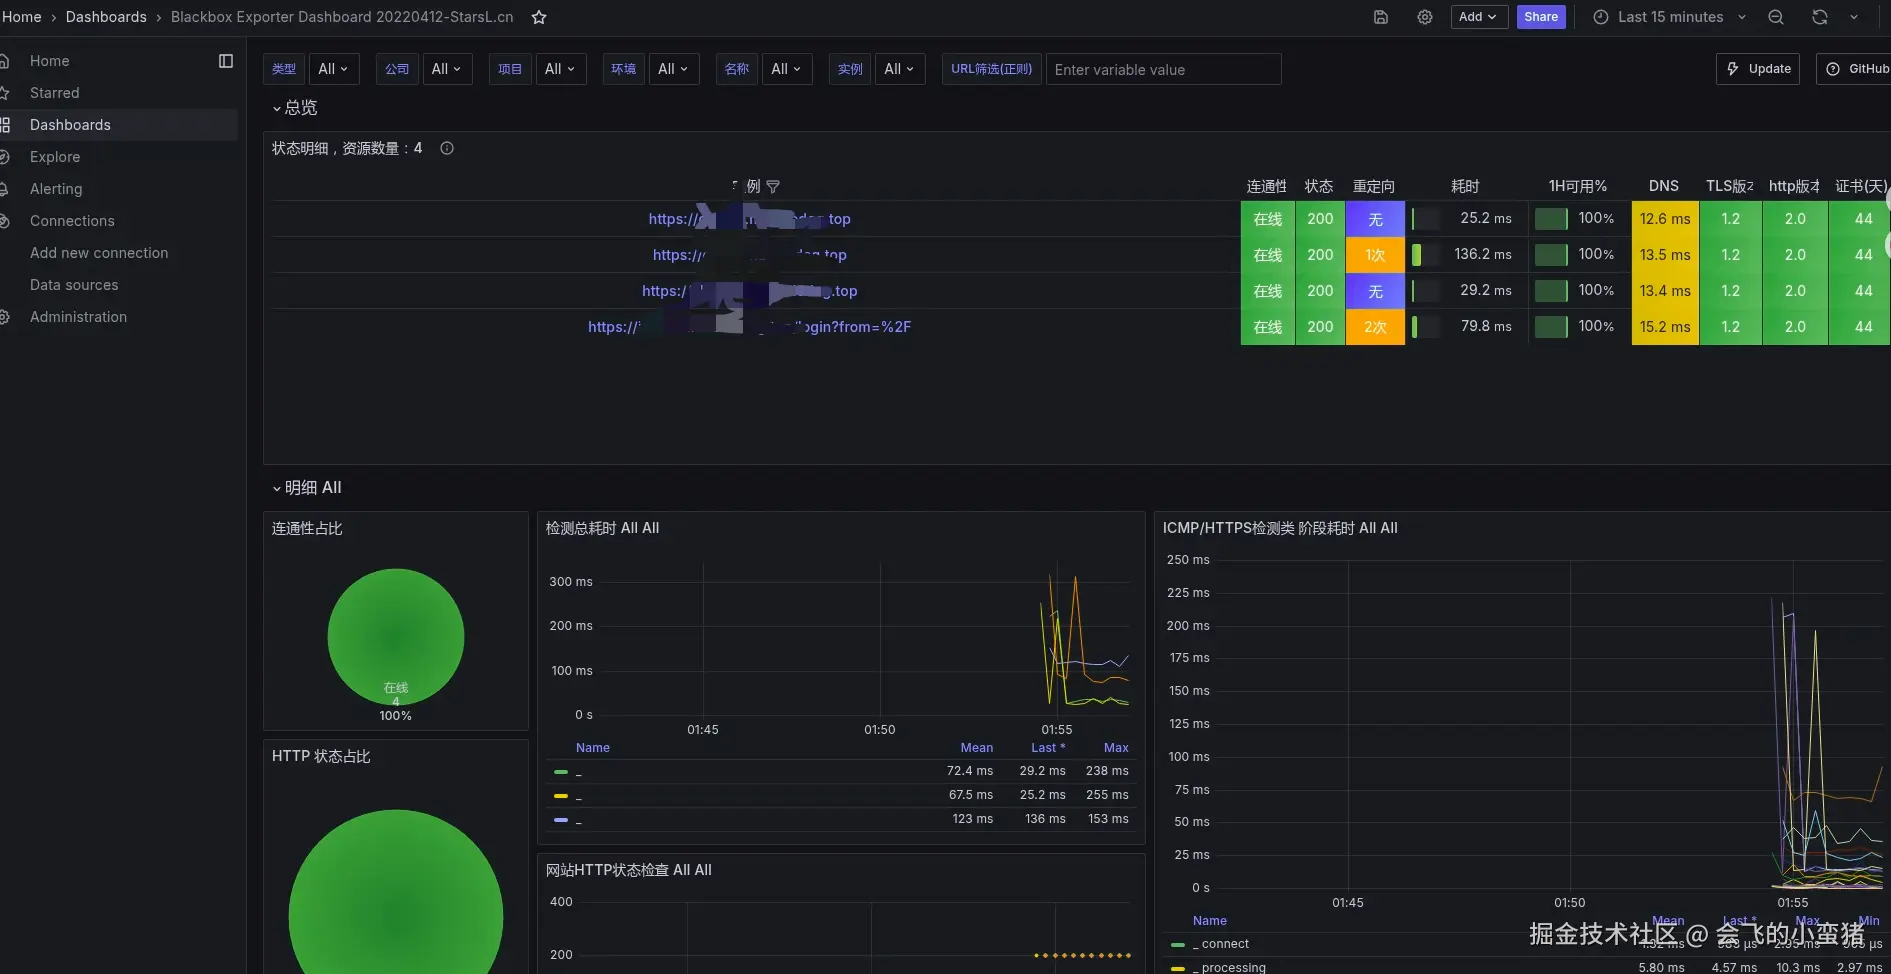The width and height of the screenshot is (1891, 974).
Task: Expand the 环境 variable All dropdown
Action: coord(674,69)
